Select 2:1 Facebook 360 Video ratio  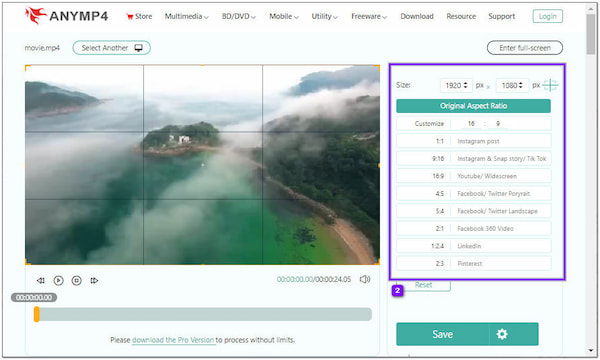coord(473,228)
